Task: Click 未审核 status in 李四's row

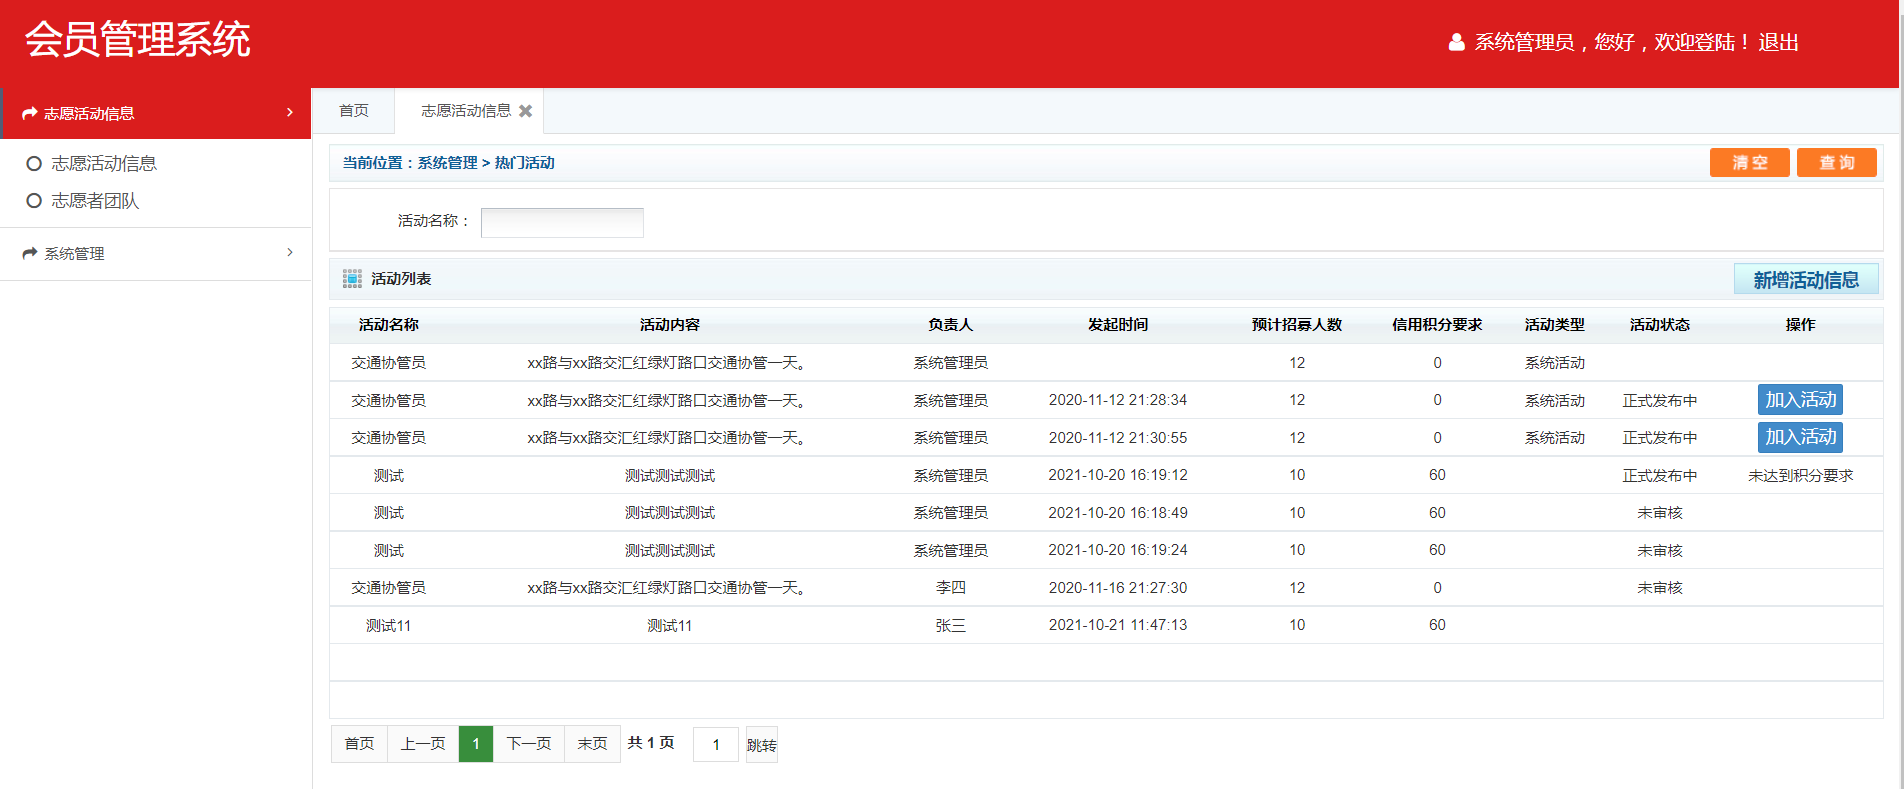Action: click(x=1660, y=588)
